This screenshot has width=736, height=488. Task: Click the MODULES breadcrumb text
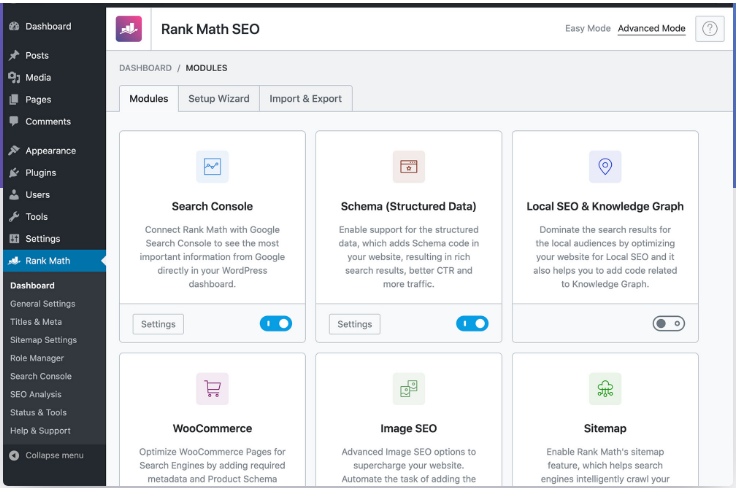point(207,68)
